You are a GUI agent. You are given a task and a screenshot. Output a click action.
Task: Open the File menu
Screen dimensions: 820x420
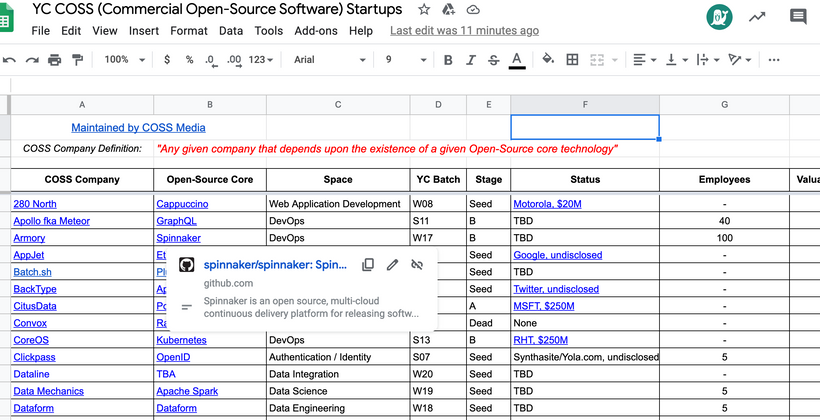pos(40,31)
